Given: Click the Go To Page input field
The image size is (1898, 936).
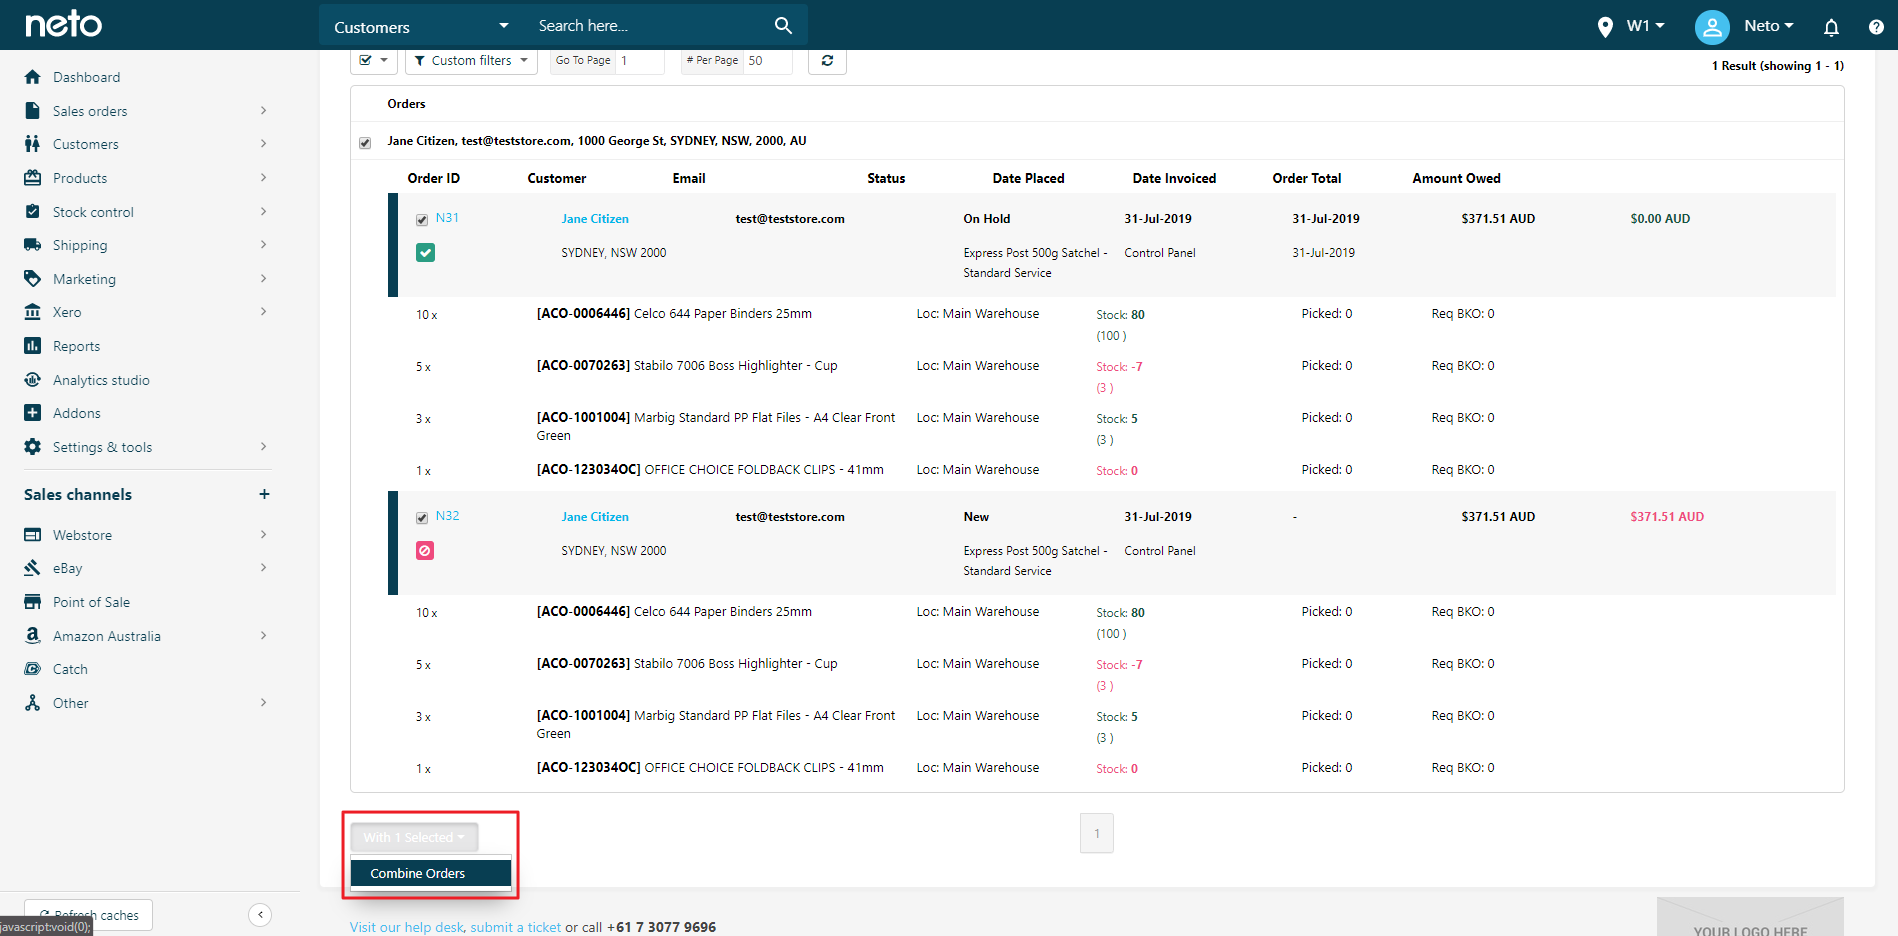Looking at the screenshot, I should pyautogui.click(x=640, y=60).
